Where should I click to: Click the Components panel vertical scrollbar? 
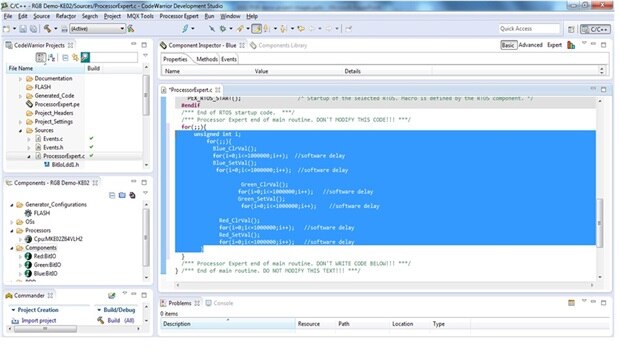146,241
